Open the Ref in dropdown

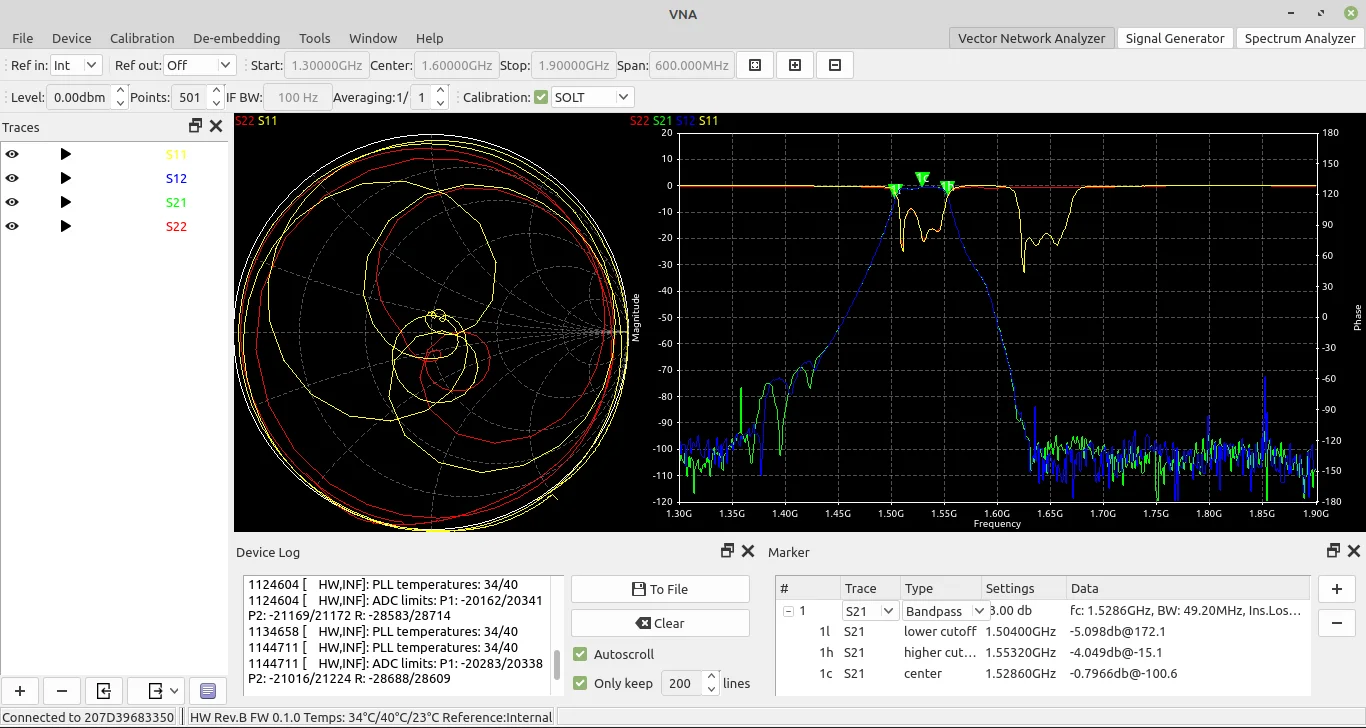tap(77, 65)
